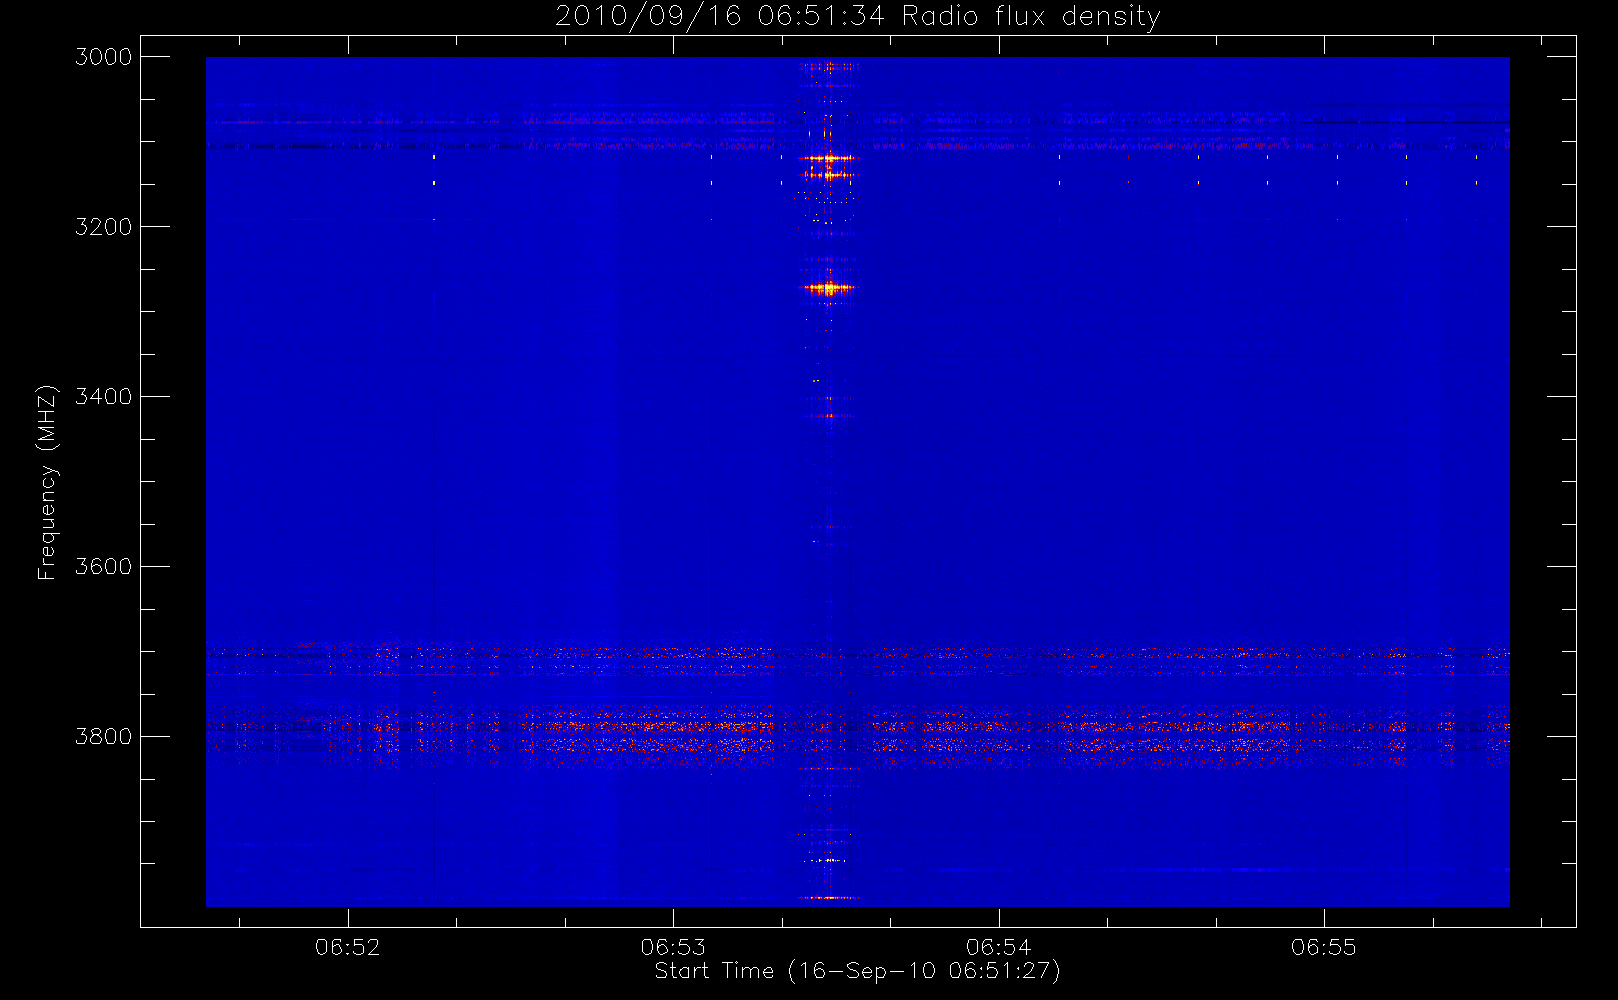Viewport: 1618px width, 1000px height.
Task: Click the 06:55 time tick label
Action: click(x=1324, y=947)
